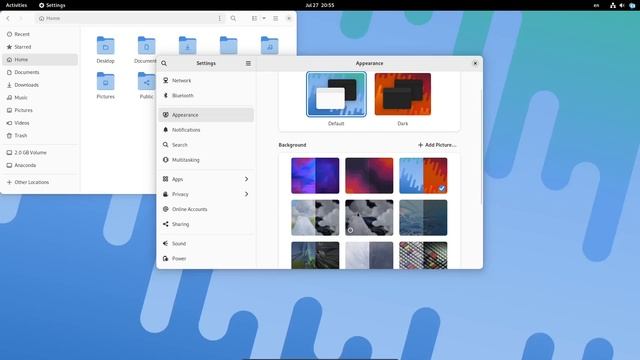This screenshot has width=640, height=360.
Task: Choose the purple-blue gradient wallpaper
Action: (x=315, y=176)
